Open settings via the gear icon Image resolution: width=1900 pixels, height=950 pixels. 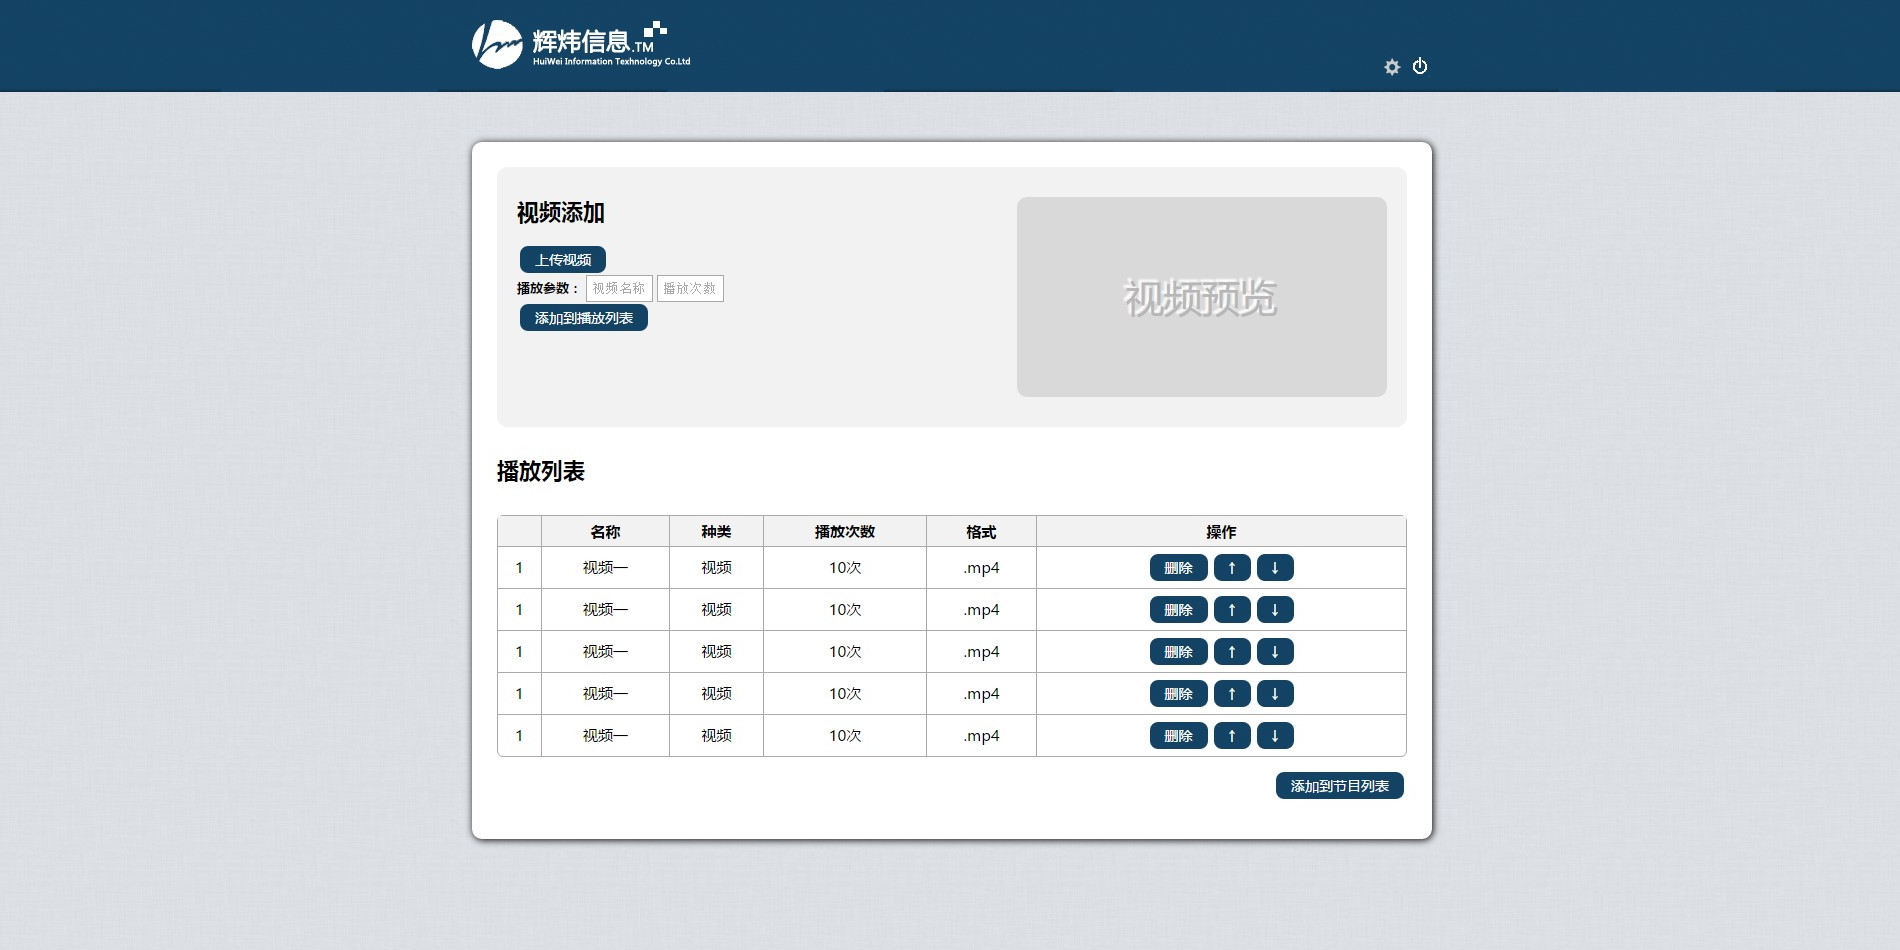1392,67
